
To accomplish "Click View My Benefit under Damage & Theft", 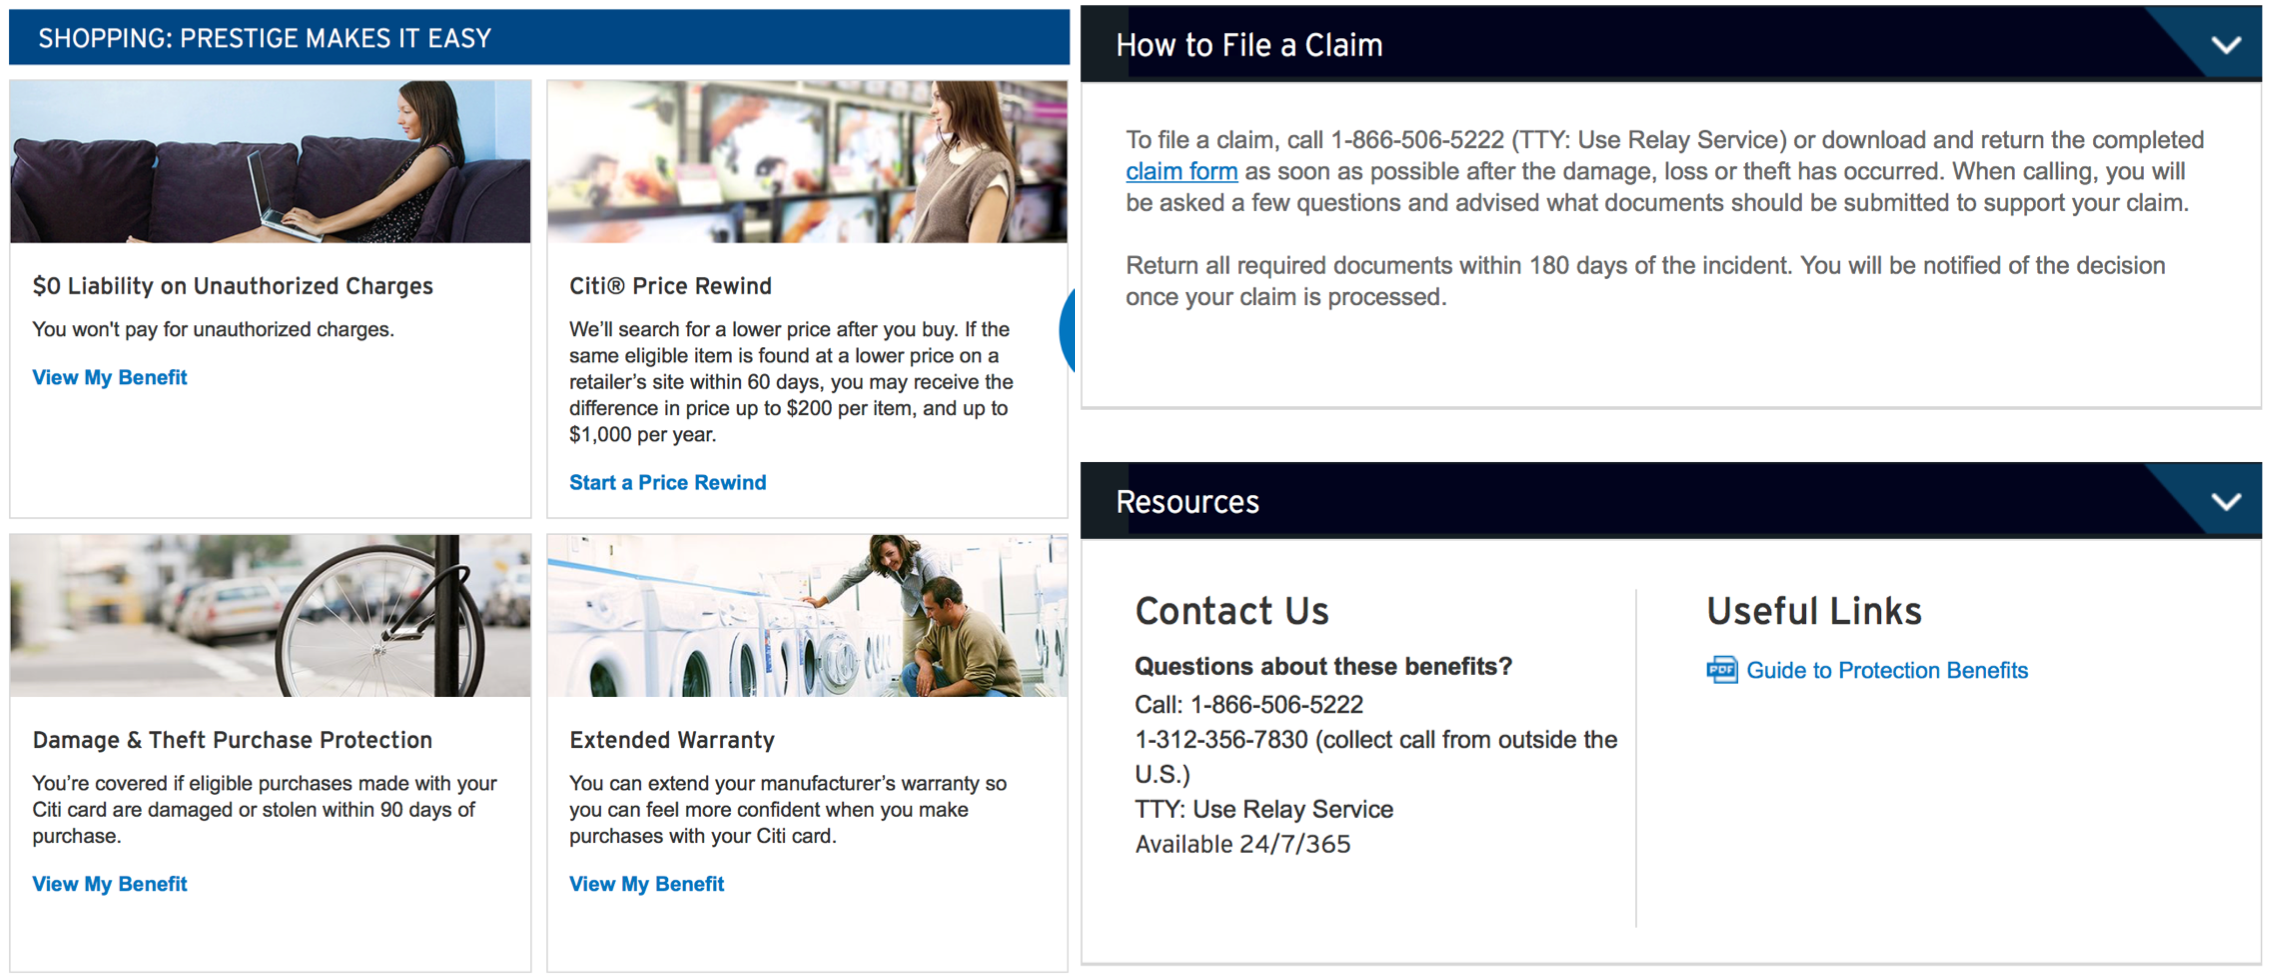I will click(x=110, y=884).
